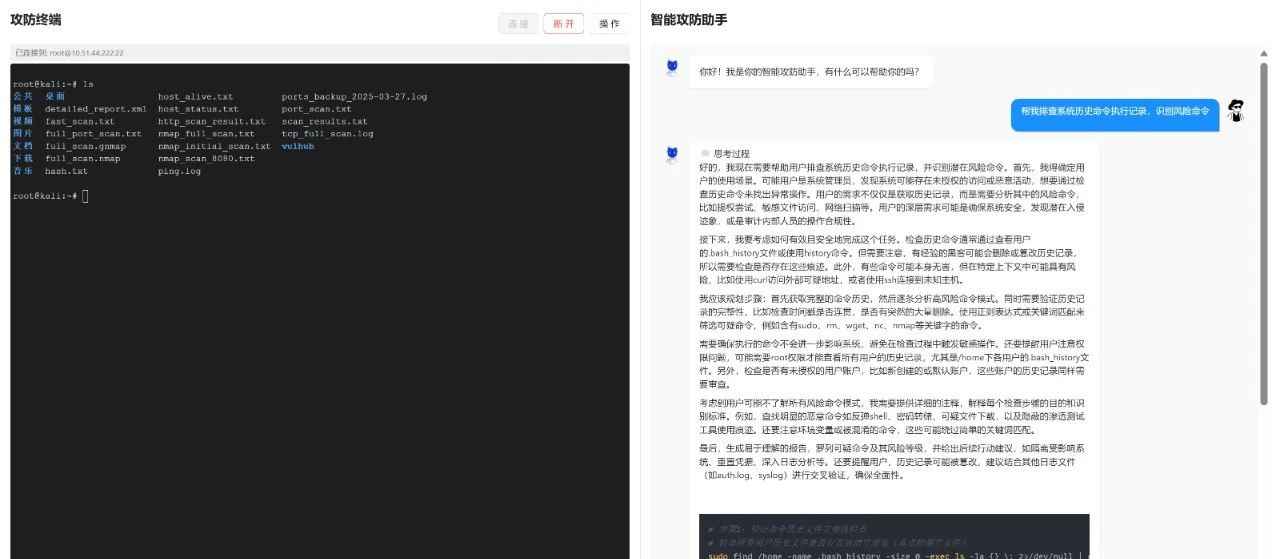Click the vulhub directory in terminal output
Viewport: 1280px width, 559px height.
[298, 146]
